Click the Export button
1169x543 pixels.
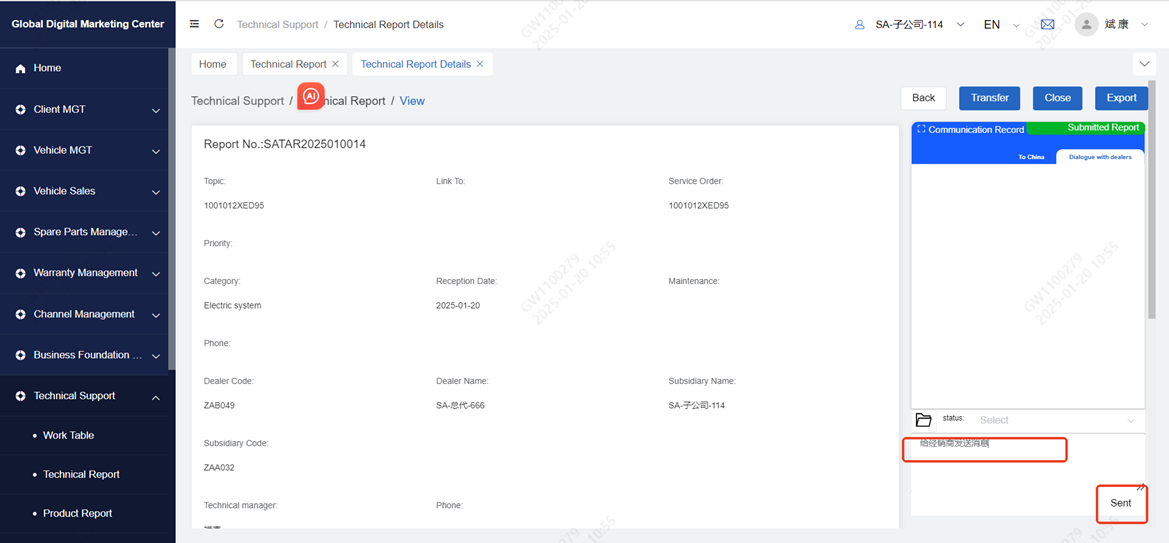pos(1121,98)
